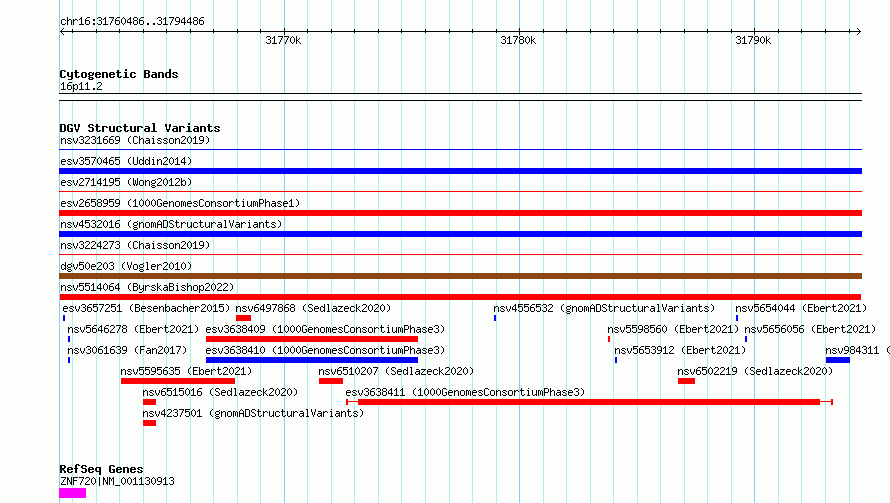
Task: Click the brown dgv50e203 (Vogler2010) bar
Action: click(x=460, y=276)
